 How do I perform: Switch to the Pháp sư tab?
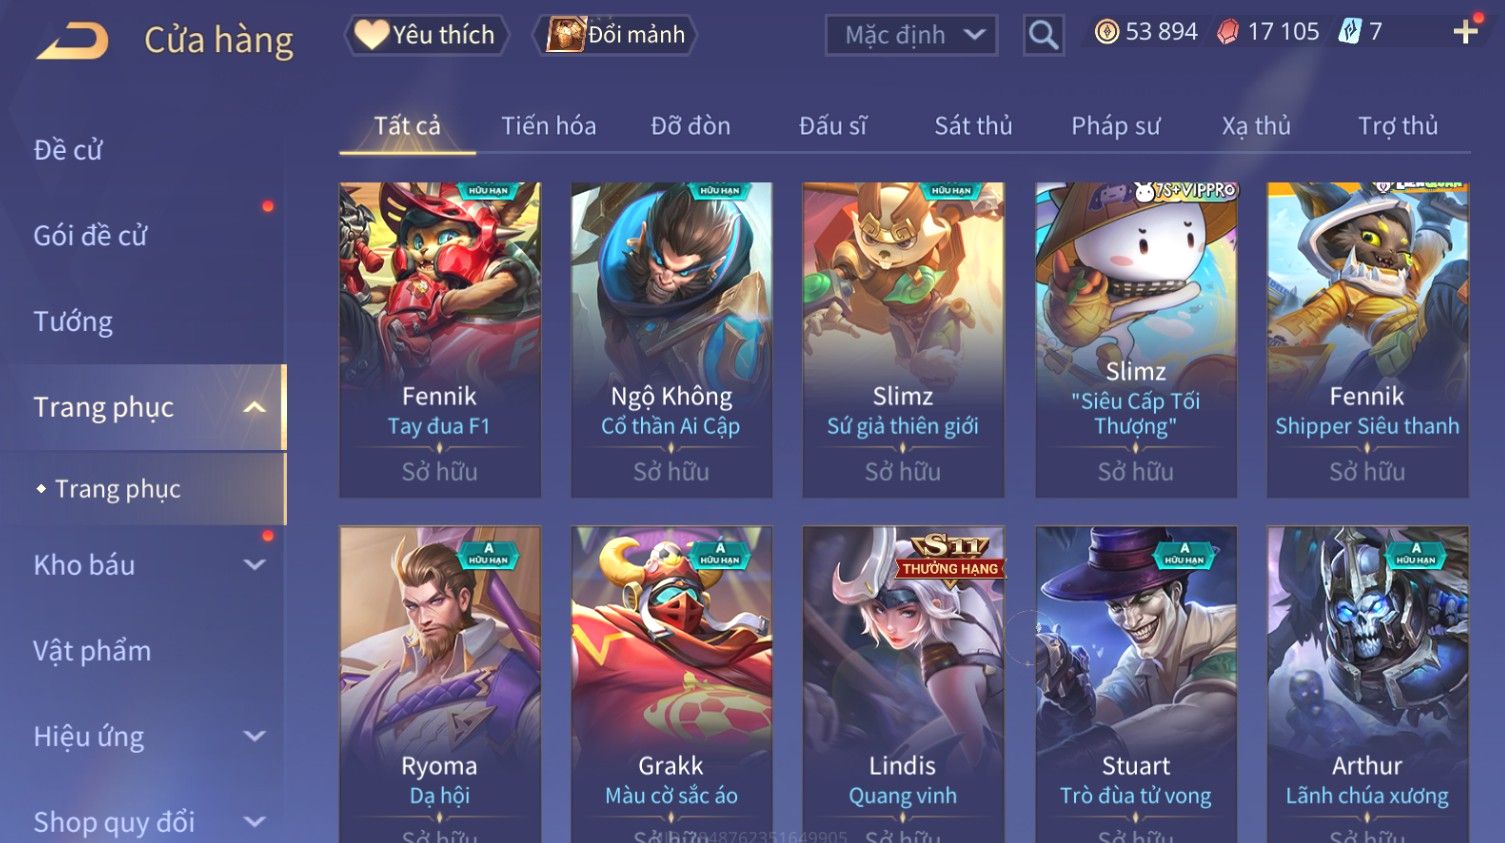point(1115,126)
